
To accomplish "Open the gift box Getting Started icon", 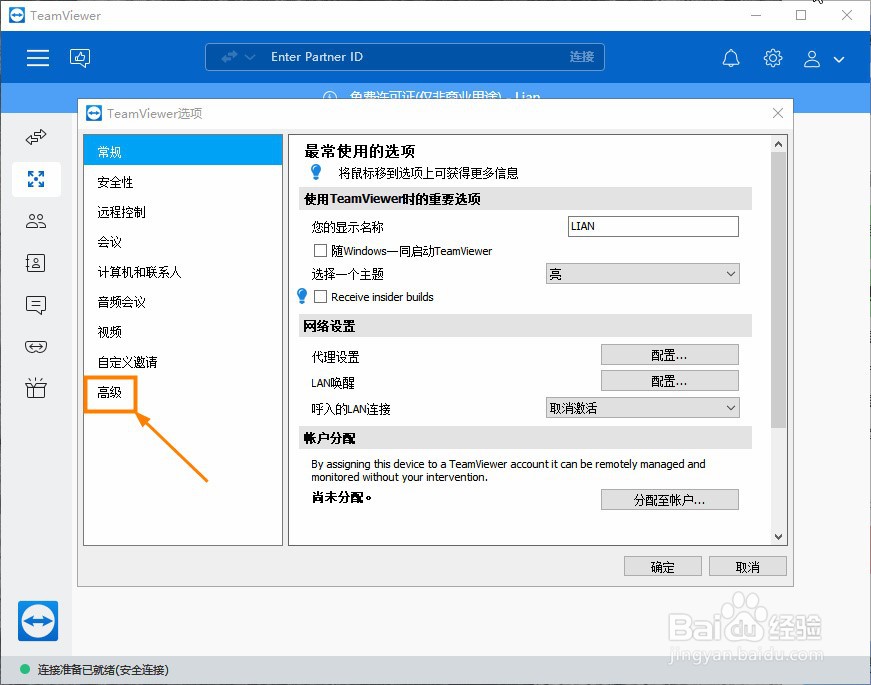I will click(36, 388).
